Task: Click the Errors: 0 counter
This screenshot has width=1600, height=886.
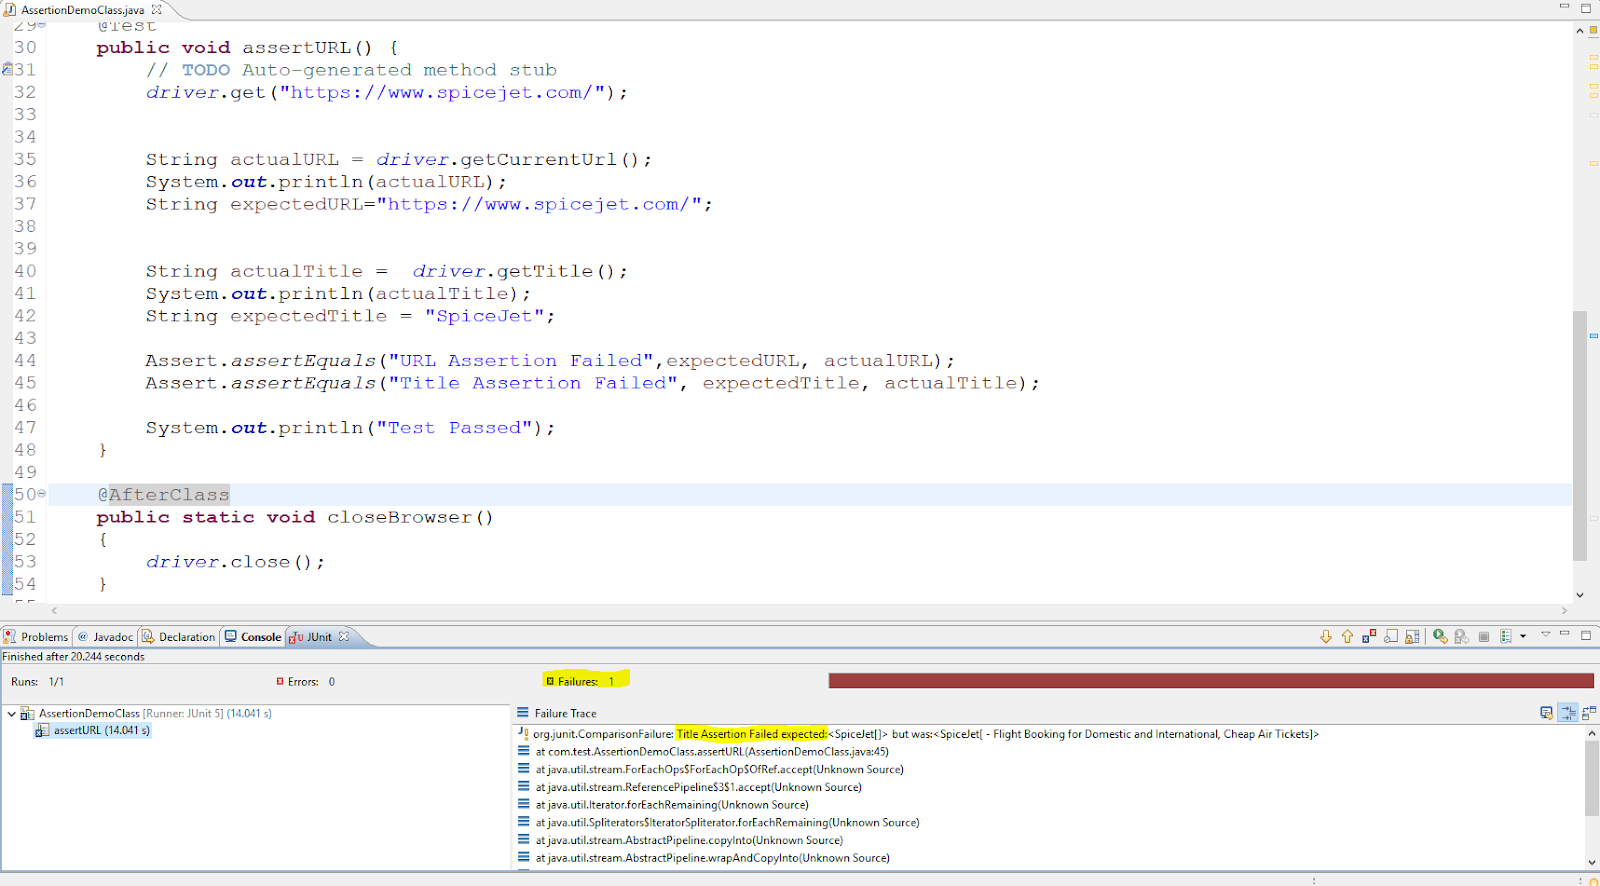Action: (306, 682)
